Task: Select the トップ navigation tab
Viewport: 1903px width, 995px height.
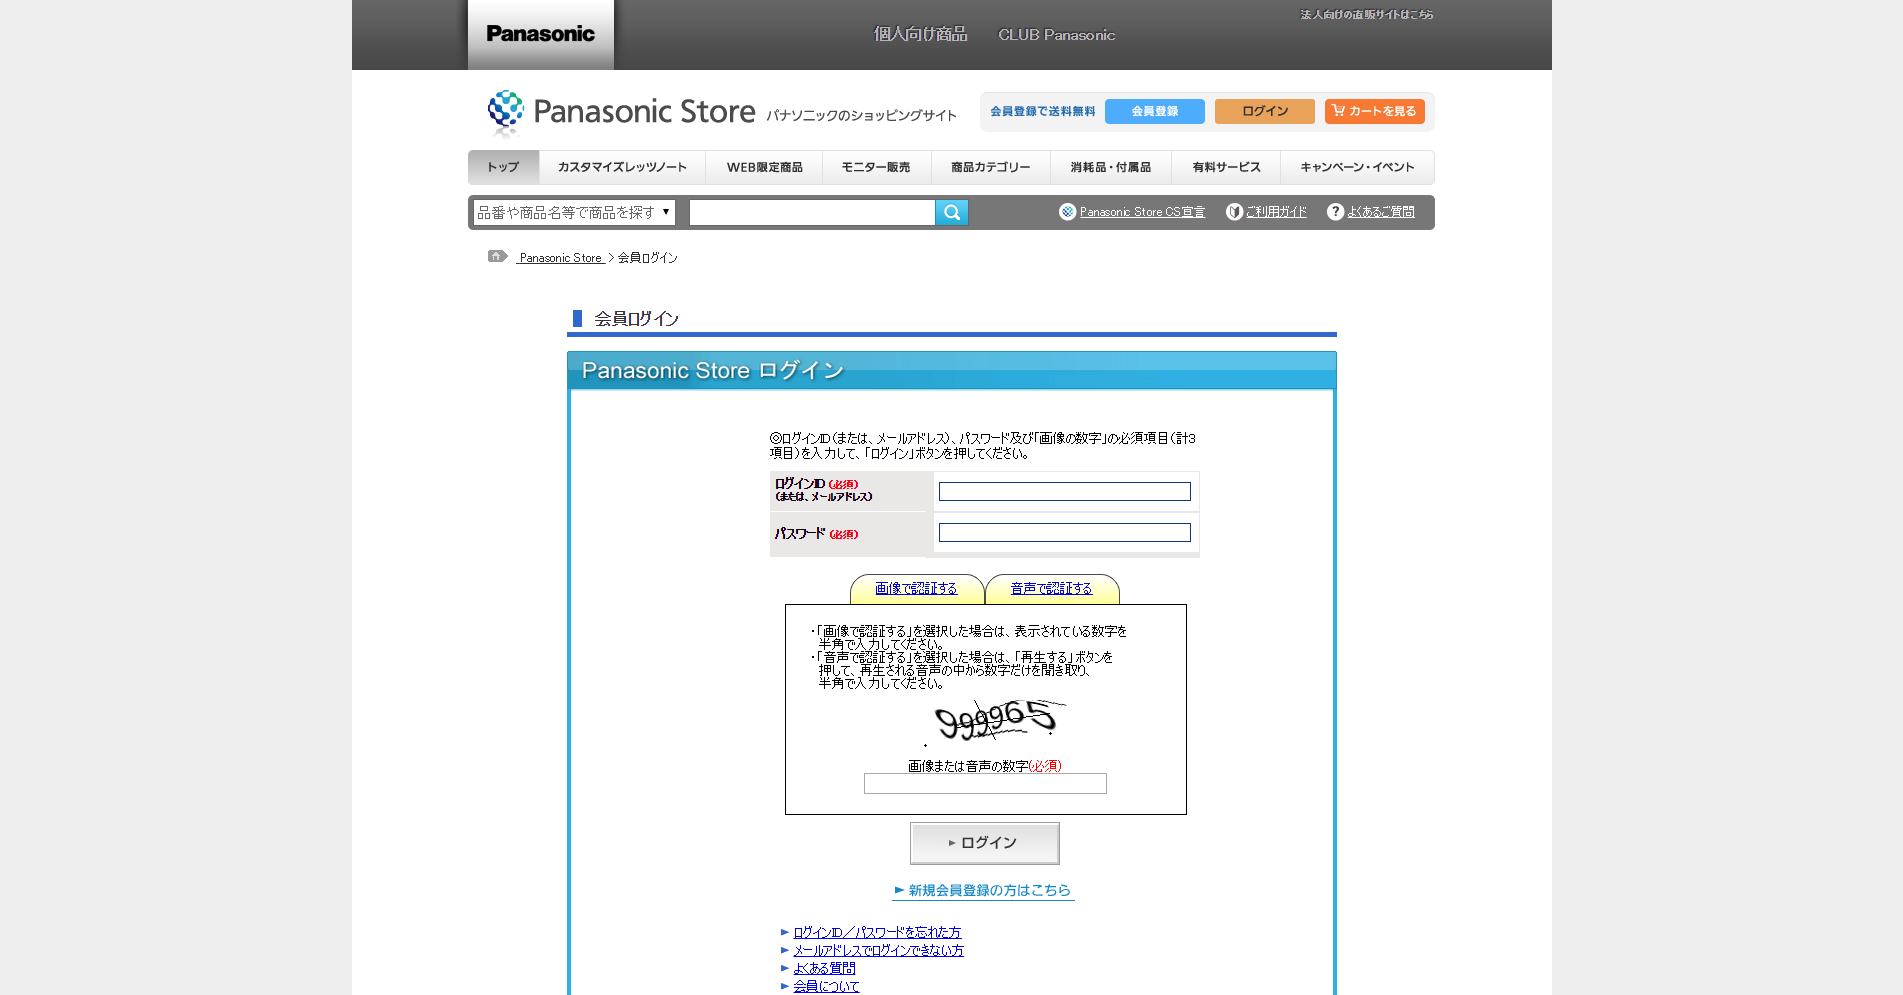Action: point(503,167)
